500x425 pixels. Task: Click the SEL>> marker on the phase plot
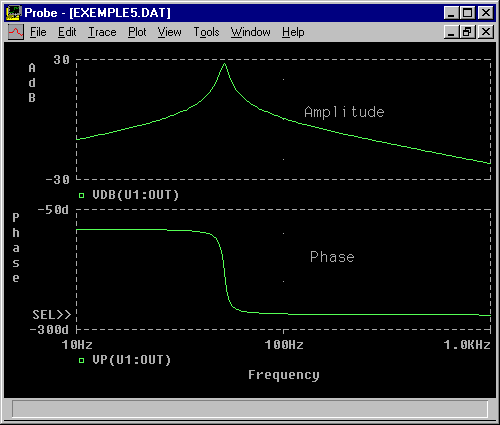[52, 315]
